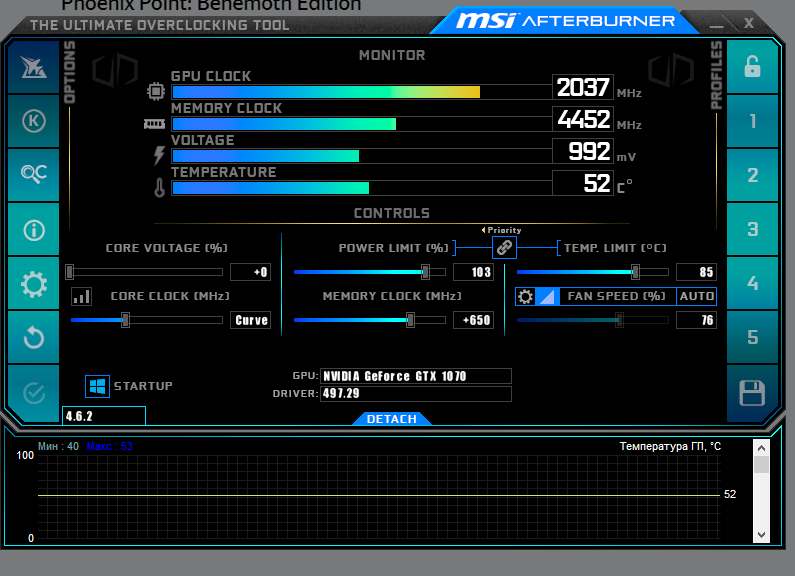Click the memory clock 4452 readout
Image resolution: width=795 pixels, height=576 pixels.
(x=583, y=119)
